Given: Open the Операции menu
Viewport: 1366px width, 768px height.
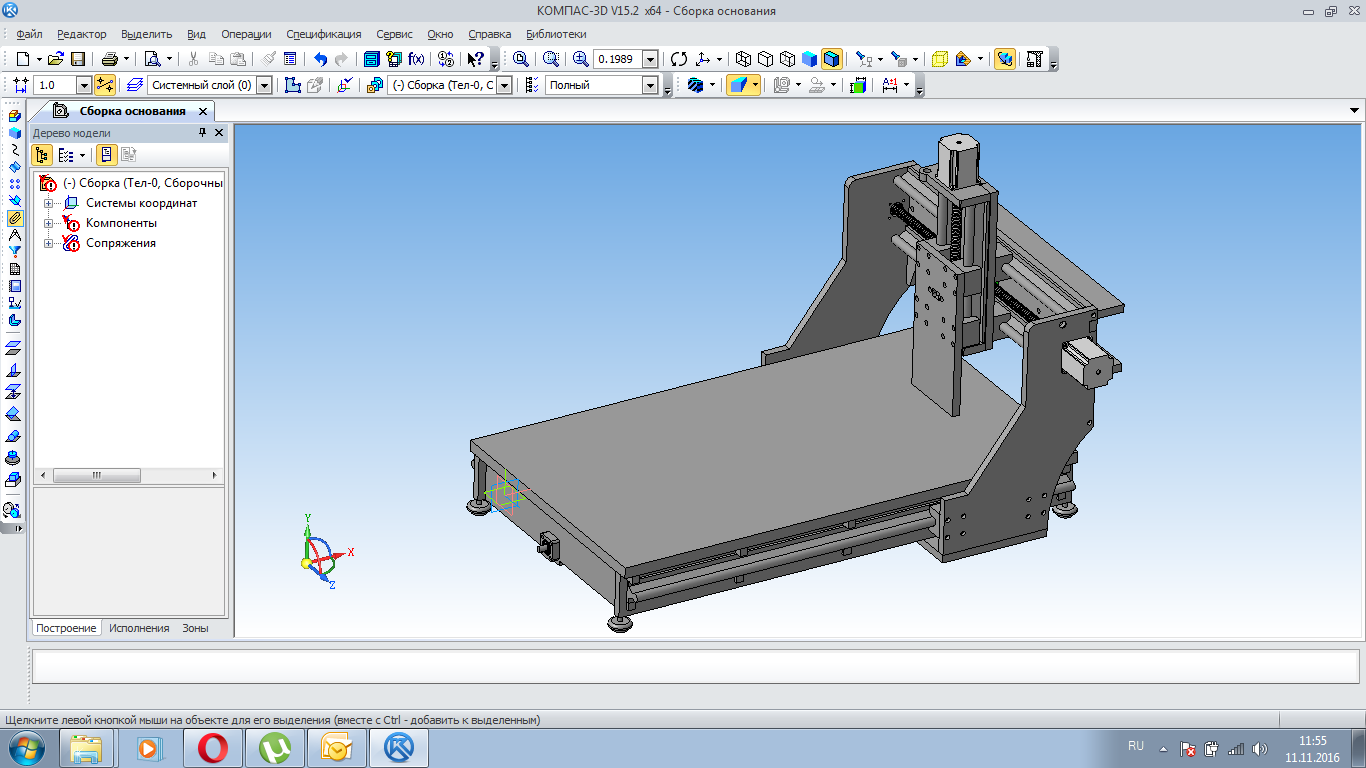Looking at the screenshot, I should point(246,34).
